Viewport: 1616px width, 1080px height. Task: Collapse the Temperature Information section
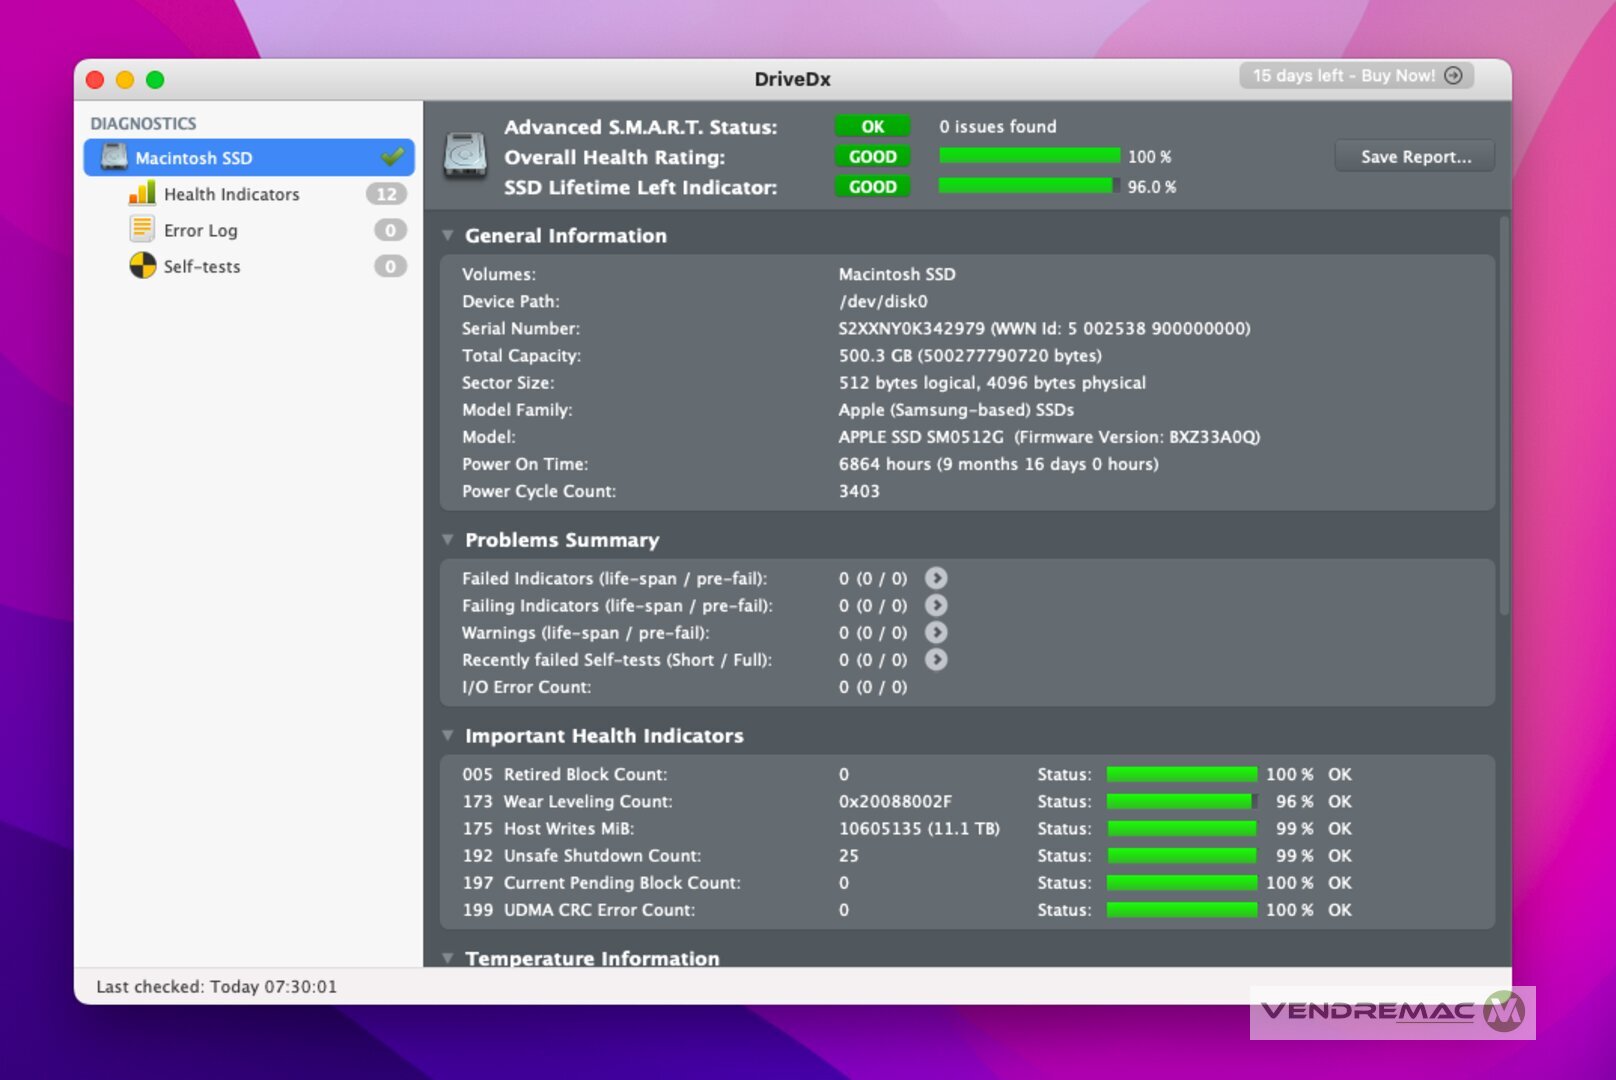pos(448,957)
